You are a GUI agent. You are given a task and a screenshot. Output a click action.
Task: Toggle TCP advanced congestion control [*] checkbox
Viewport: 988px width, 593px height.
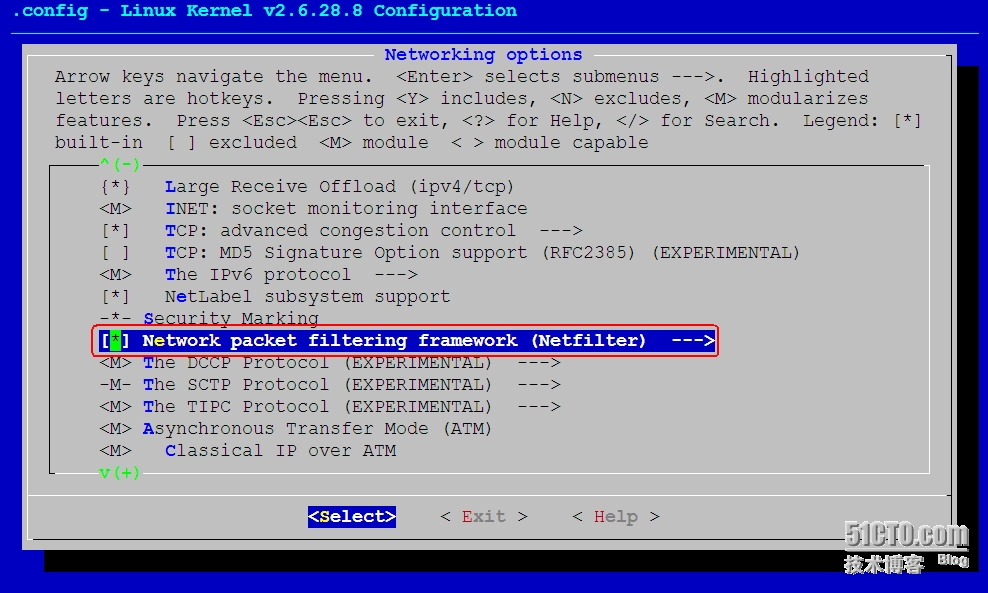pyautogui.click(x=115, y=231)
